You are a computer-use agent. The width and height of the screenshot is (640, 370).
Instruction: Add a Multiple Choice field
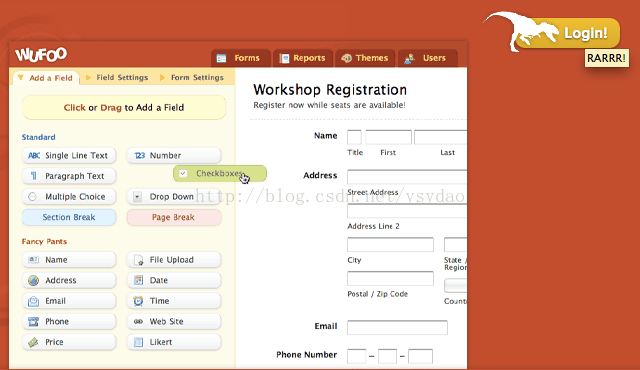point(69,197)
